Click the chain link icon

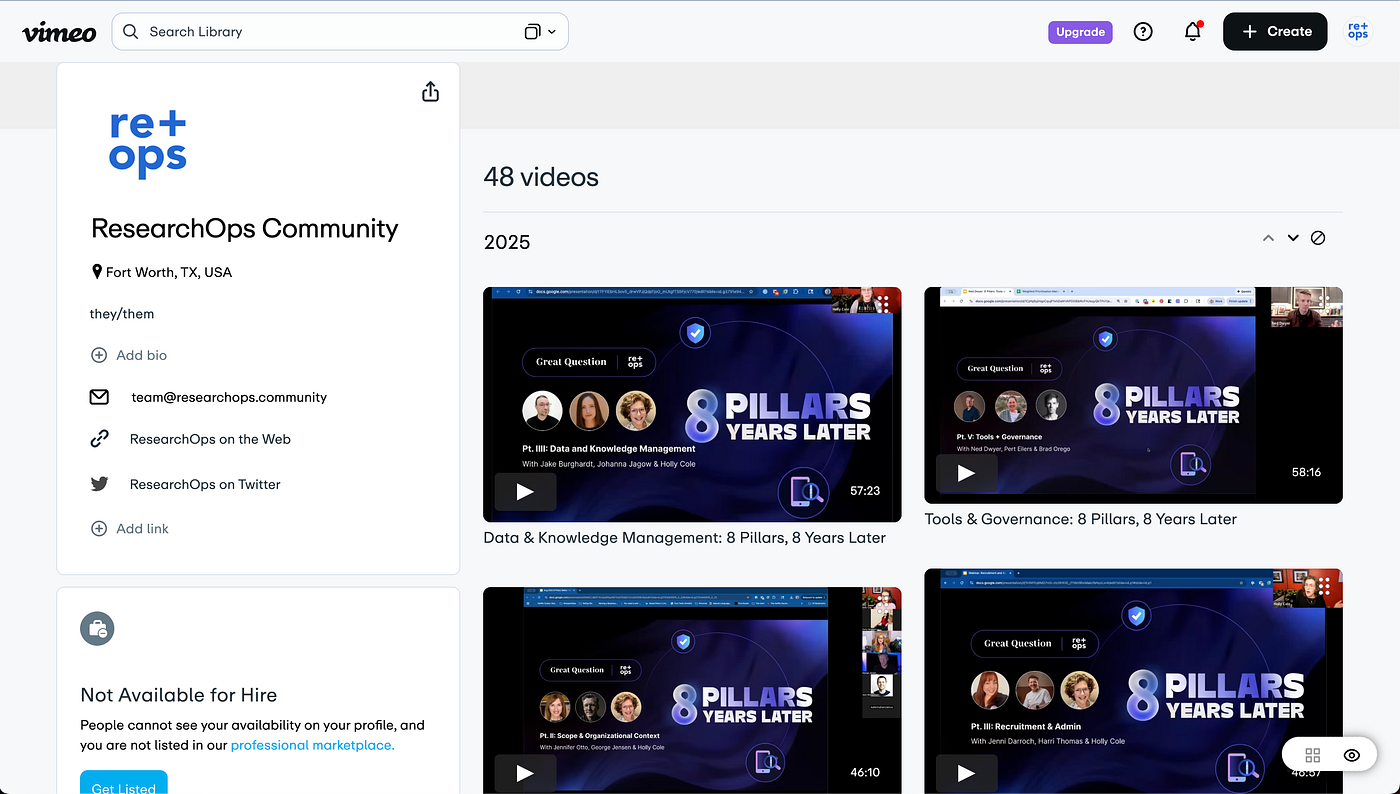99,439
